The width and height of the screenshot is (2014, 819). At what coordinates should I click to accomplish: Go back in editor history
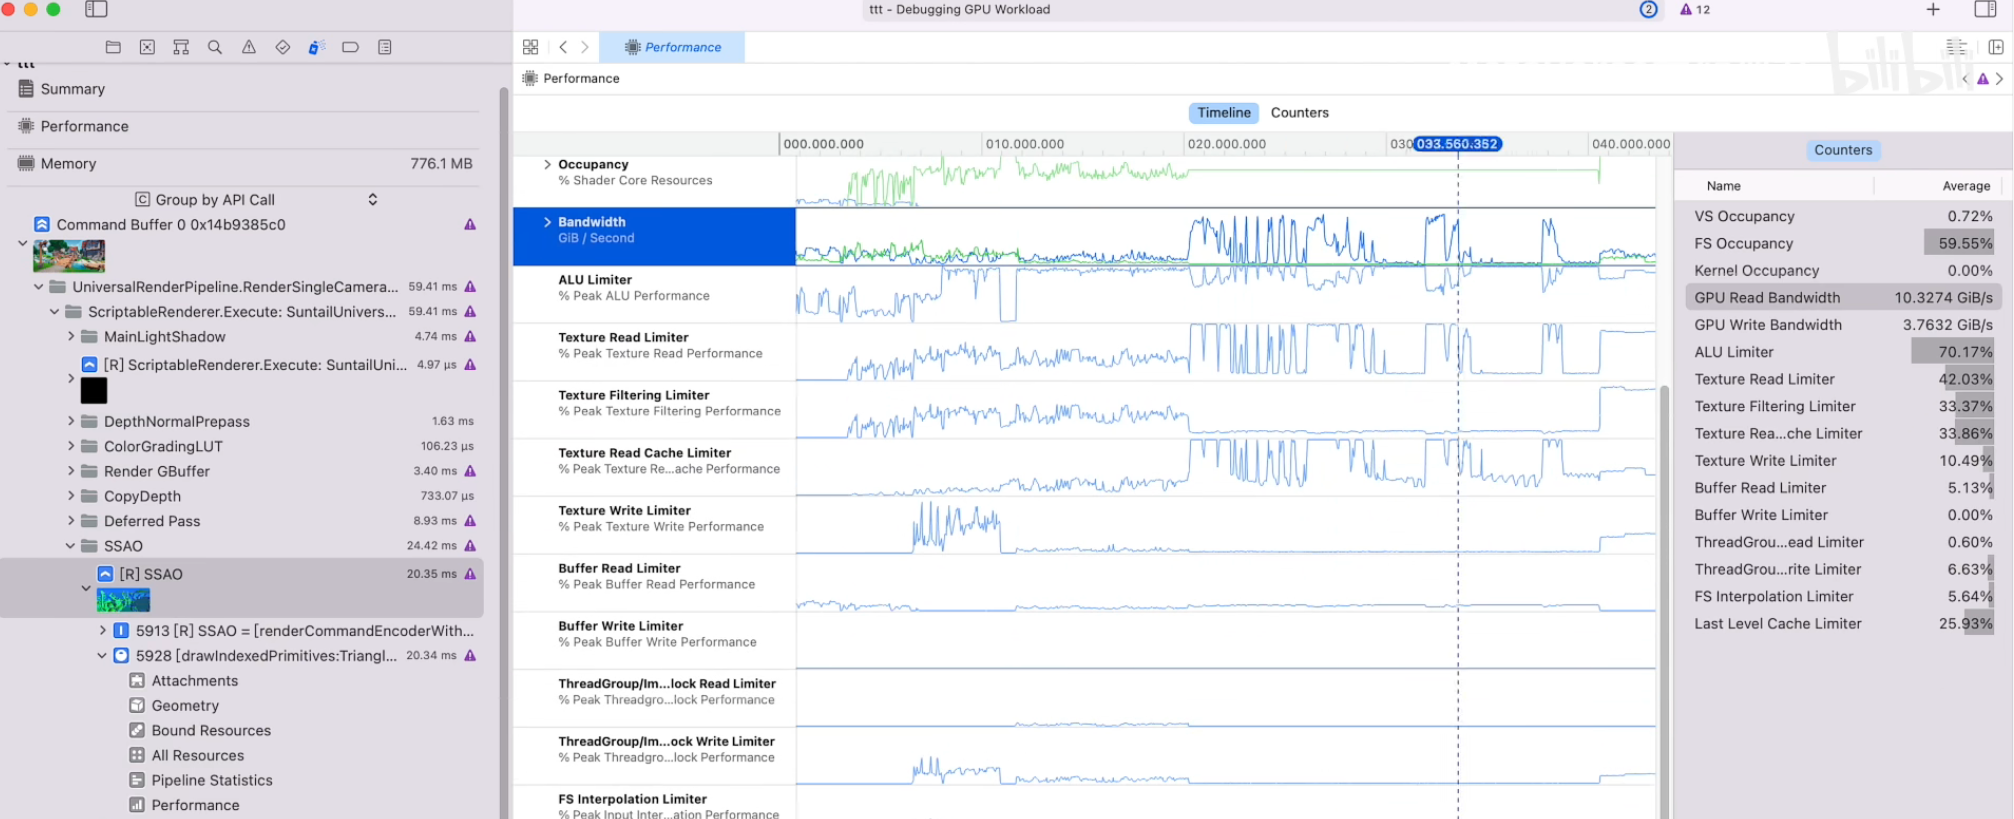[x=563, y=47]
